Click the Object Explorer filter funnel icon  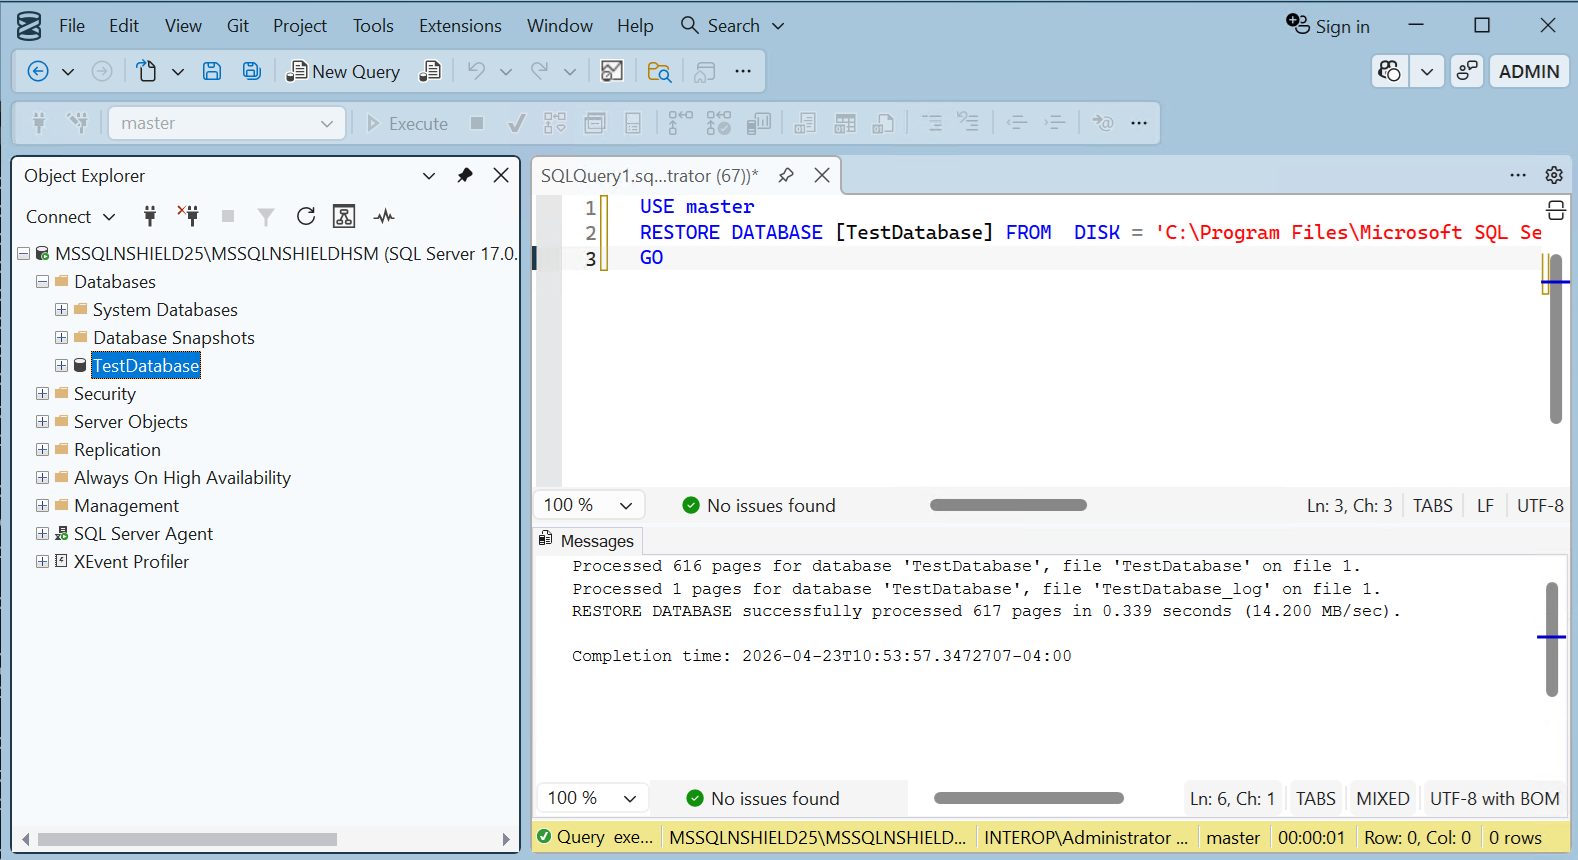click(x=266, y=217)
